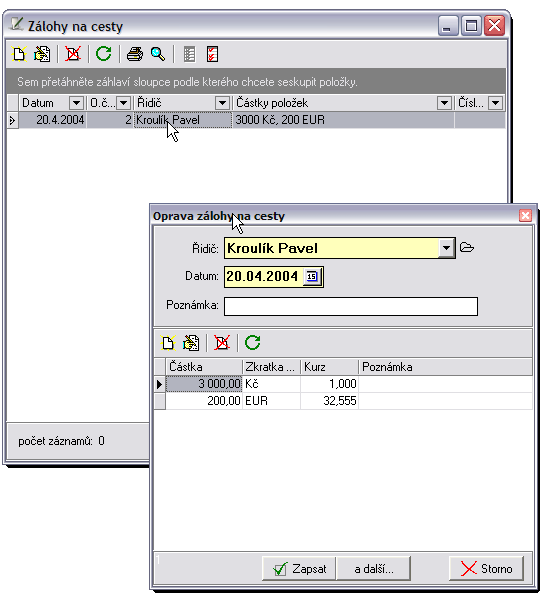
Task: Click the Storno button
Action: click(486, 569)
